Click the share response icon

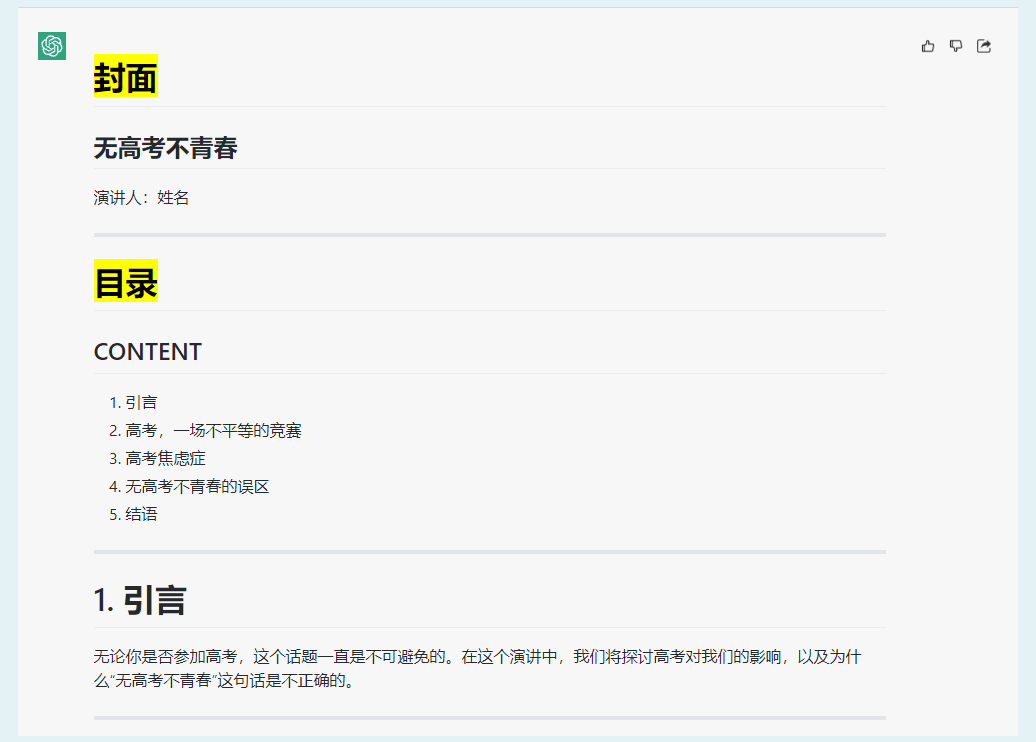point(984,46)
